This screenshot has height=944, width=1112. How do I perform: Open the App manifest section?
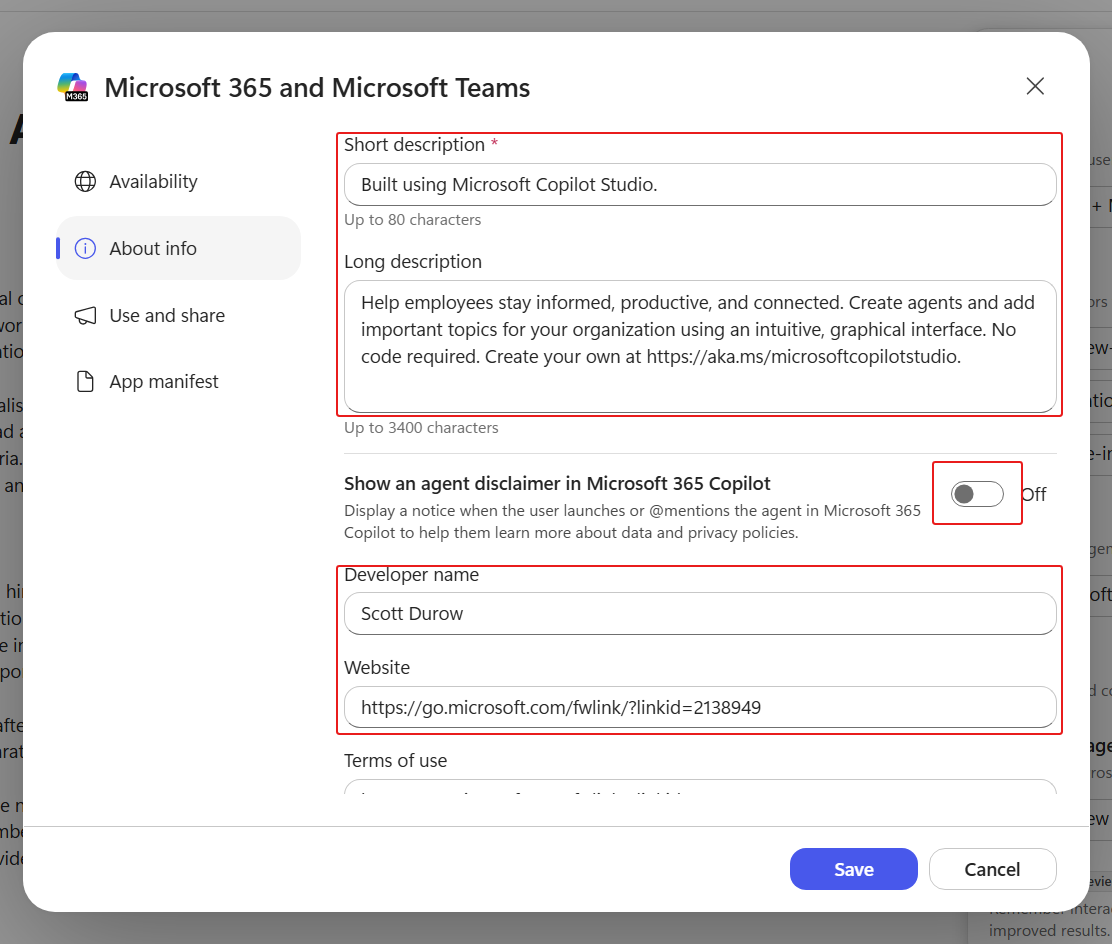pyautogui.click(x=178, y=382)
